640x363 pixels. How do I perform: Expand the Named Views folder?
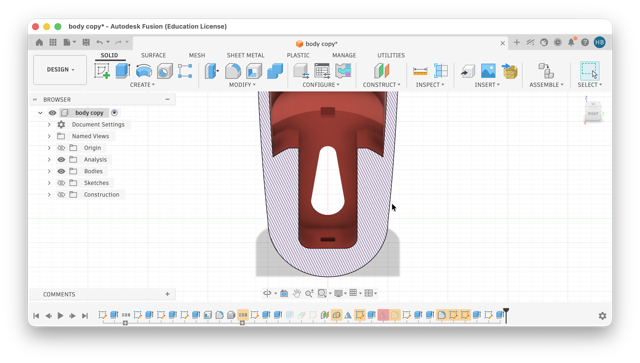(x=49, y=136)
